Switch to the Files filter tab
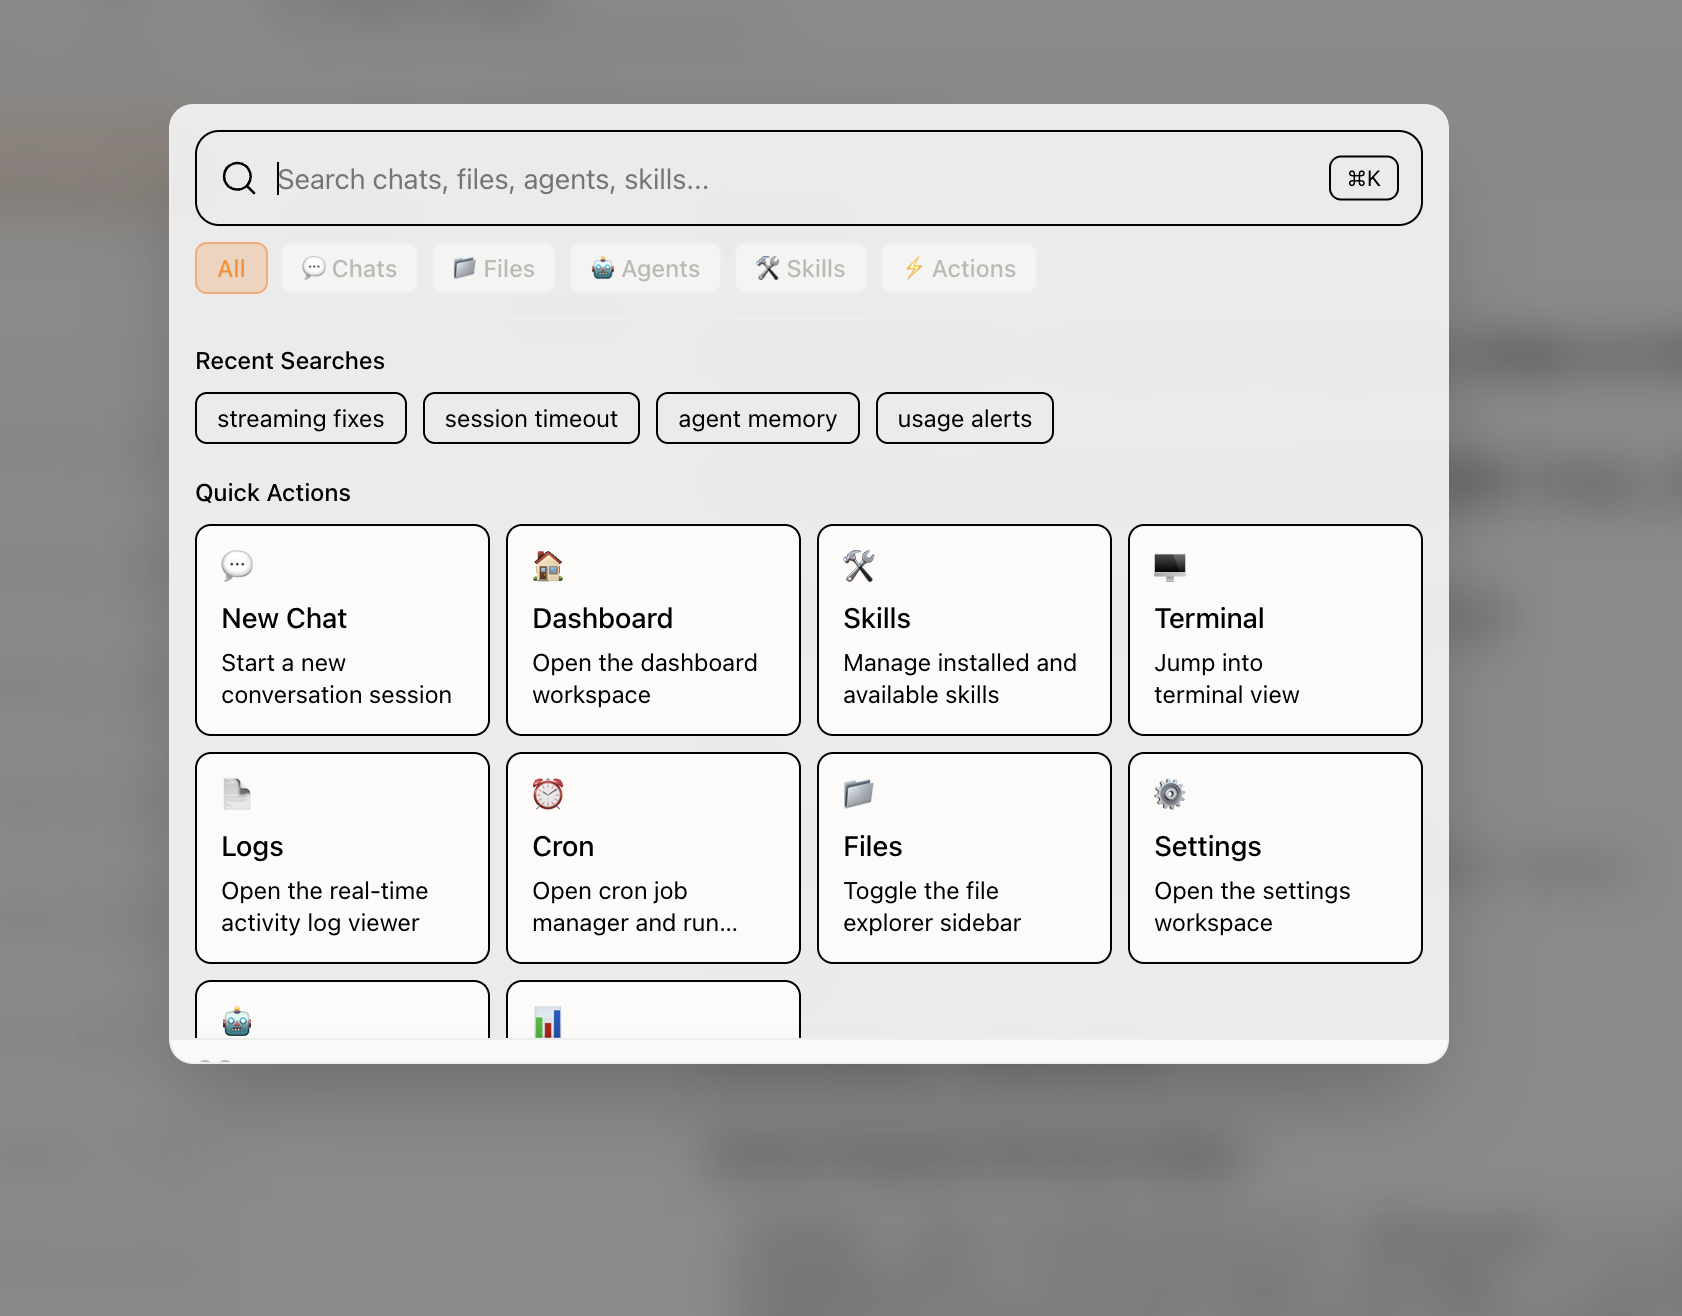The height and width of the screenshot is (1316, 1682). (x=494, y=268)
